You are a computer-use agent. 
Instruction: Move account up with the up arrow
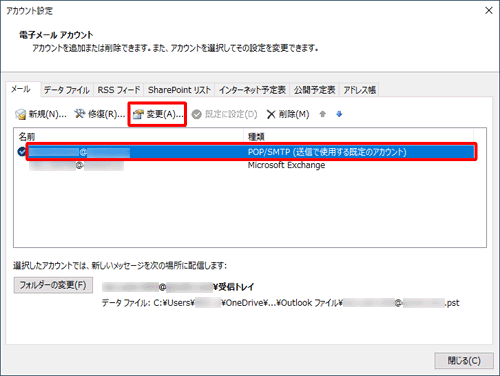pos(322,114)
